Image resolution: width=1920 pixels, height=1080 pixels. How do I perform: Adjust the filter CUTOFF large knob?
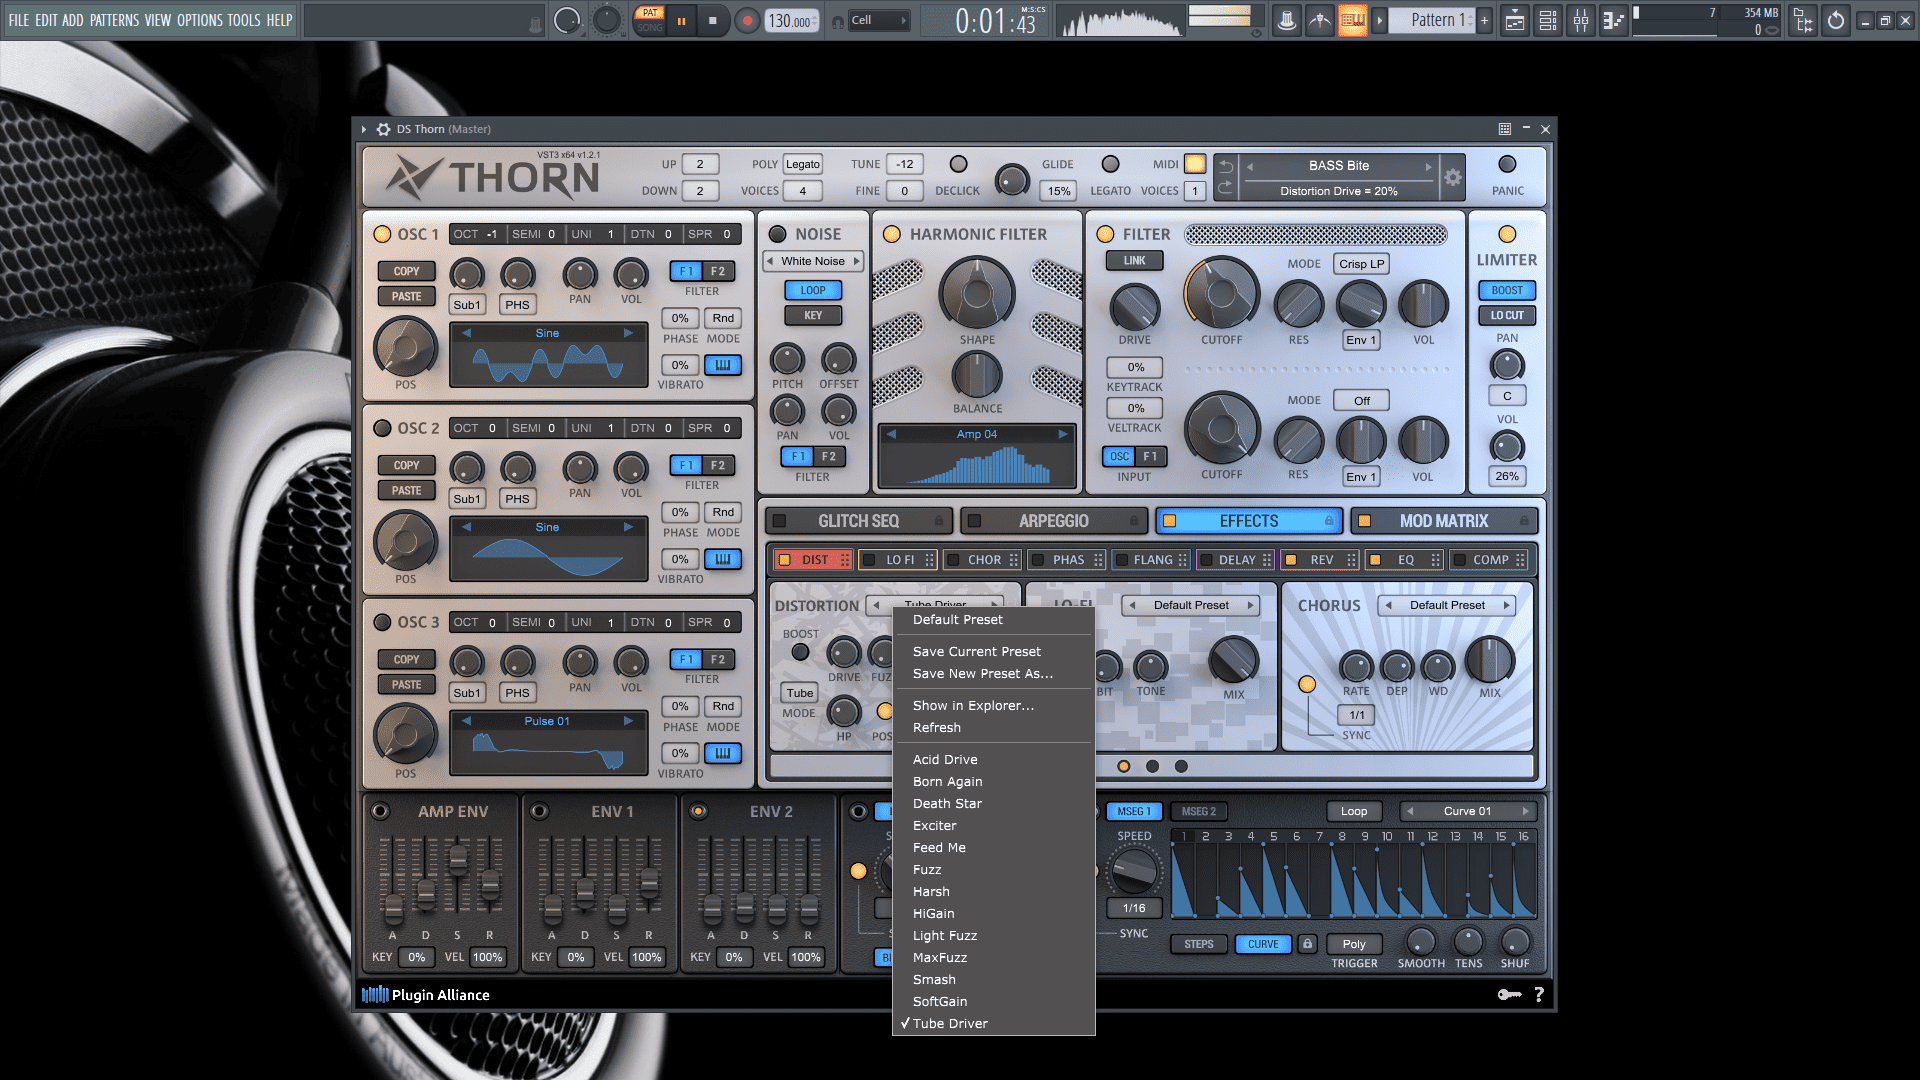tap(1221, 293)
